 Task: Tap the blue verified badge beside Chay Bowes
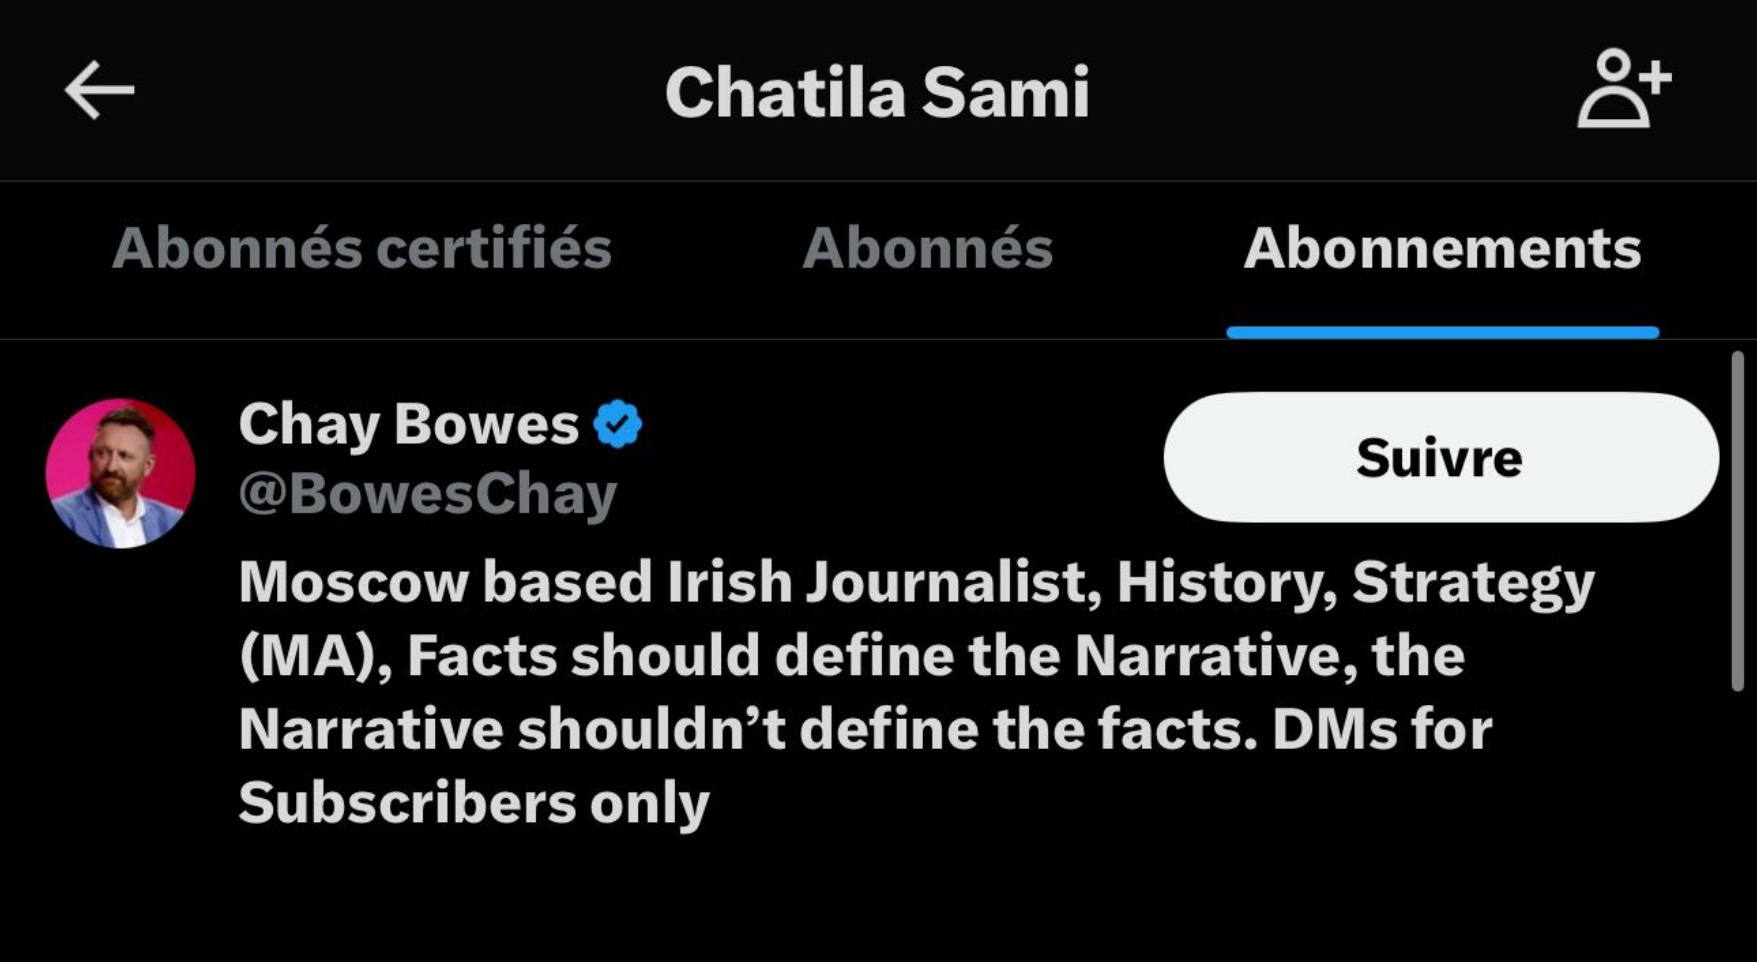point(617,424)
